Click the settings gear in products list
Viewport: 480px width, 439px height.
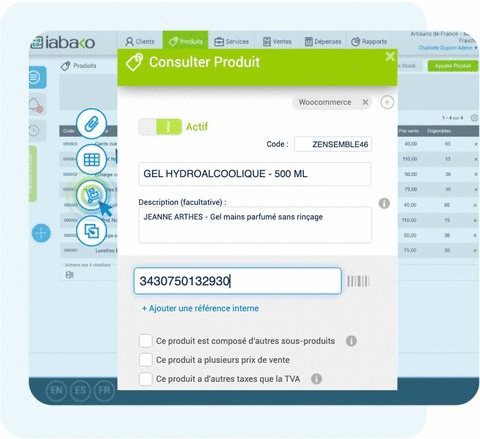(474, 118)
